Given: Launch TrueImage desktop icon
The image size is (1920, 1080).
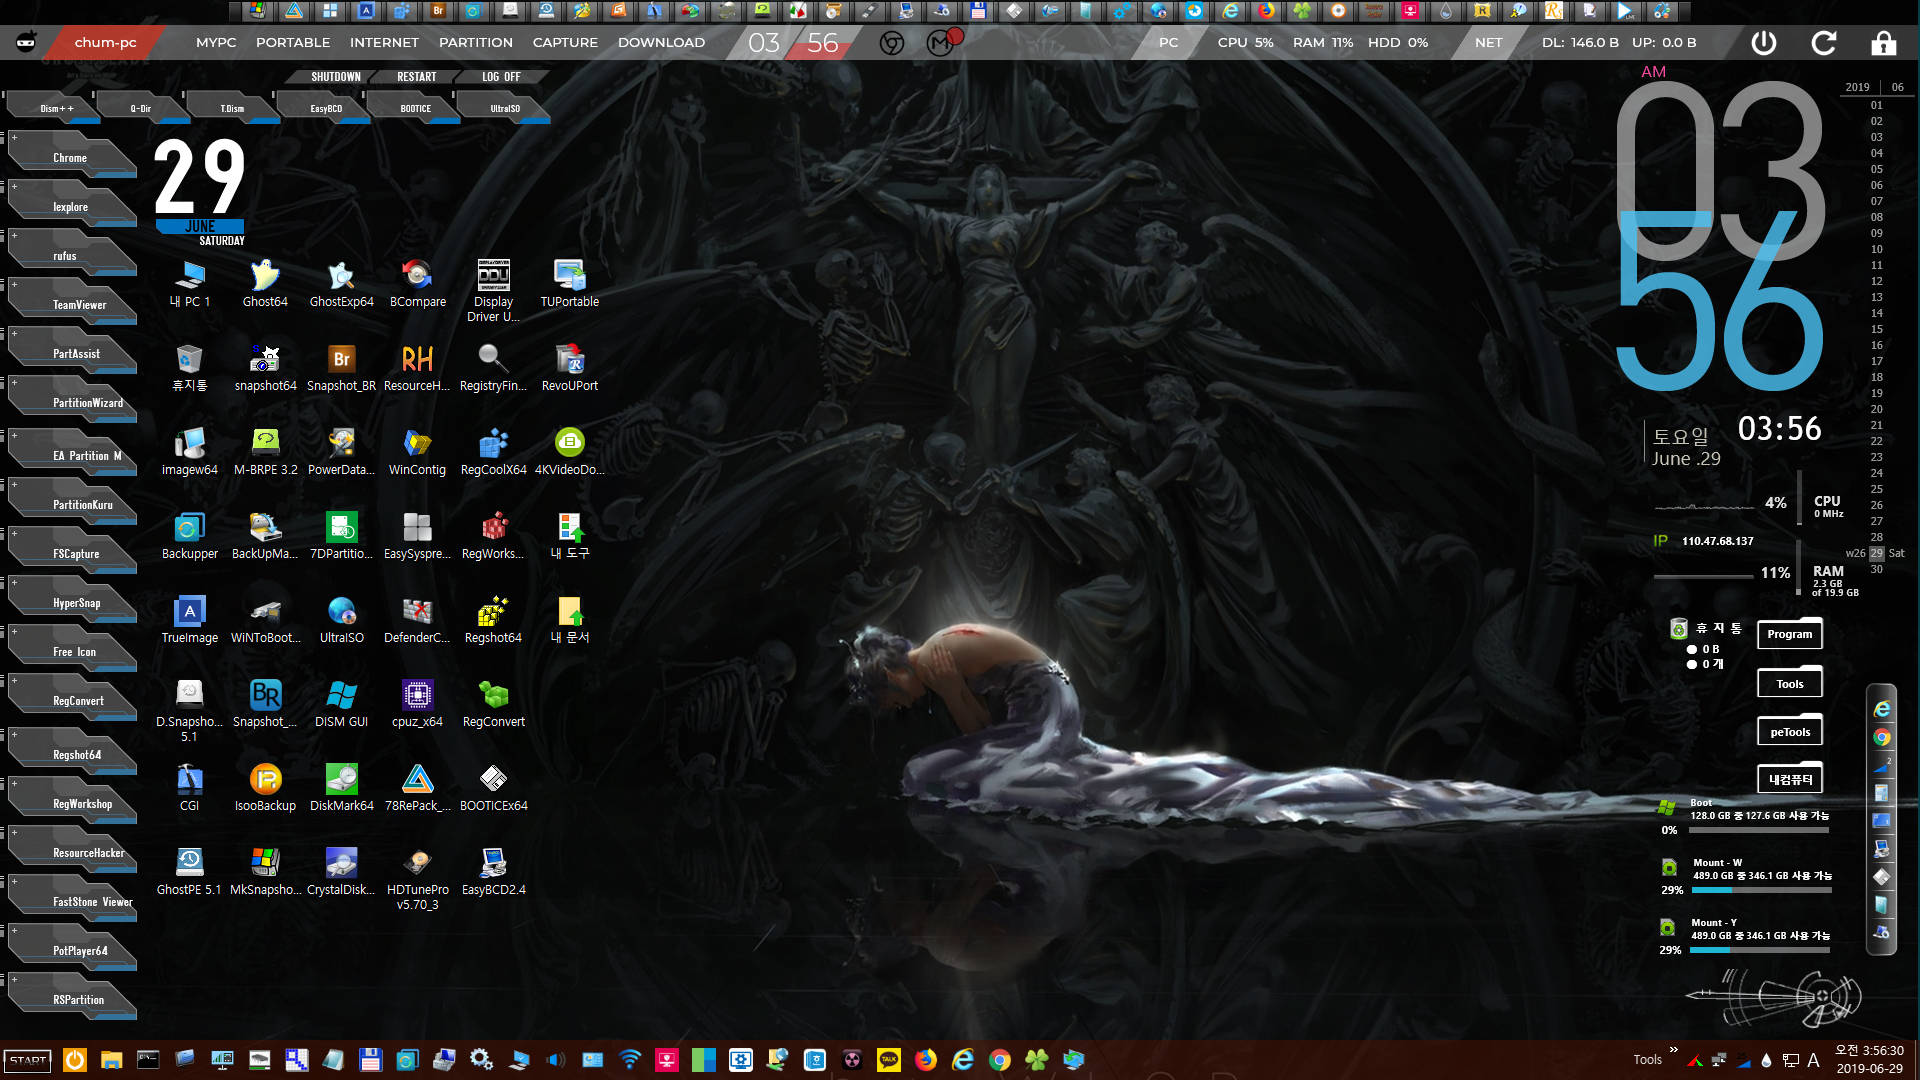Looking at the screenshot, I should [x=189, y=619].
